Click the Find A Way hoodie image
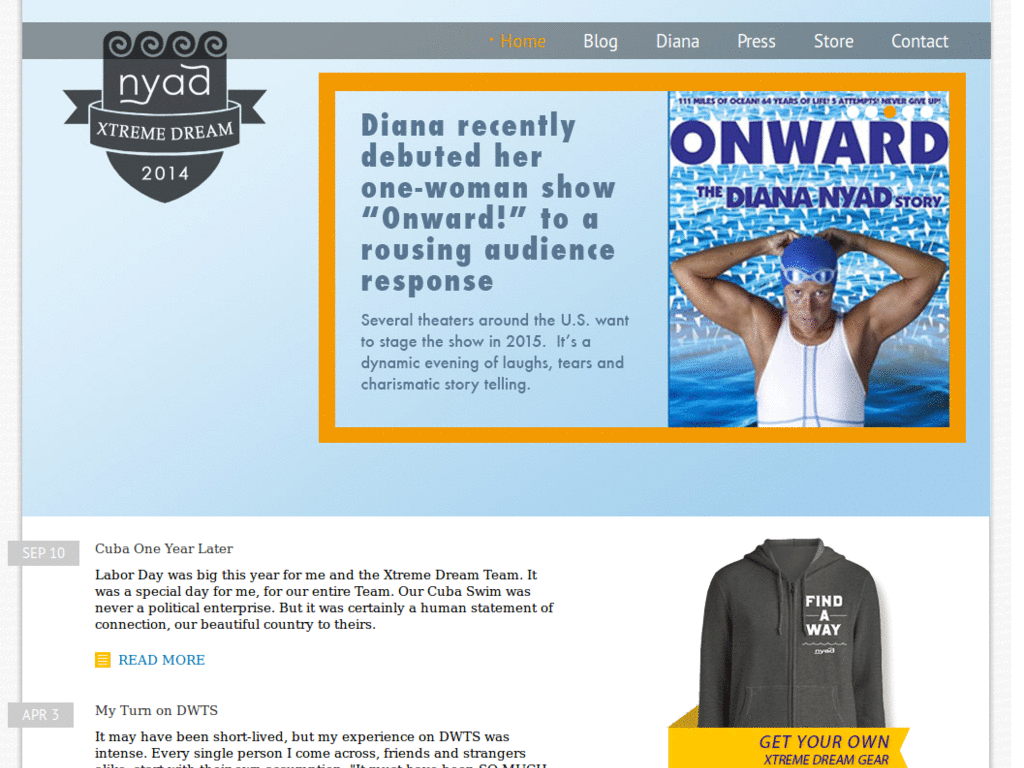 (792, 632)
